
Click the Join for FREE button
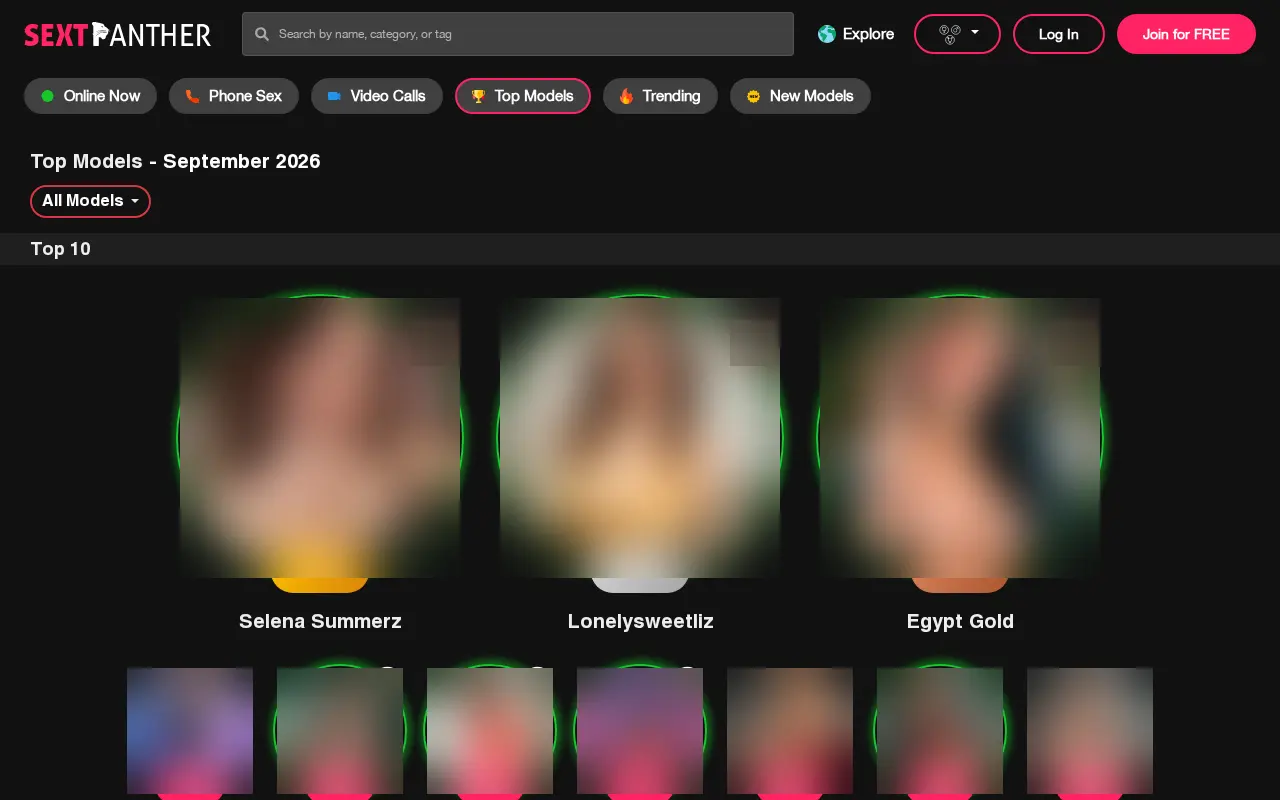click(1186, 34)
